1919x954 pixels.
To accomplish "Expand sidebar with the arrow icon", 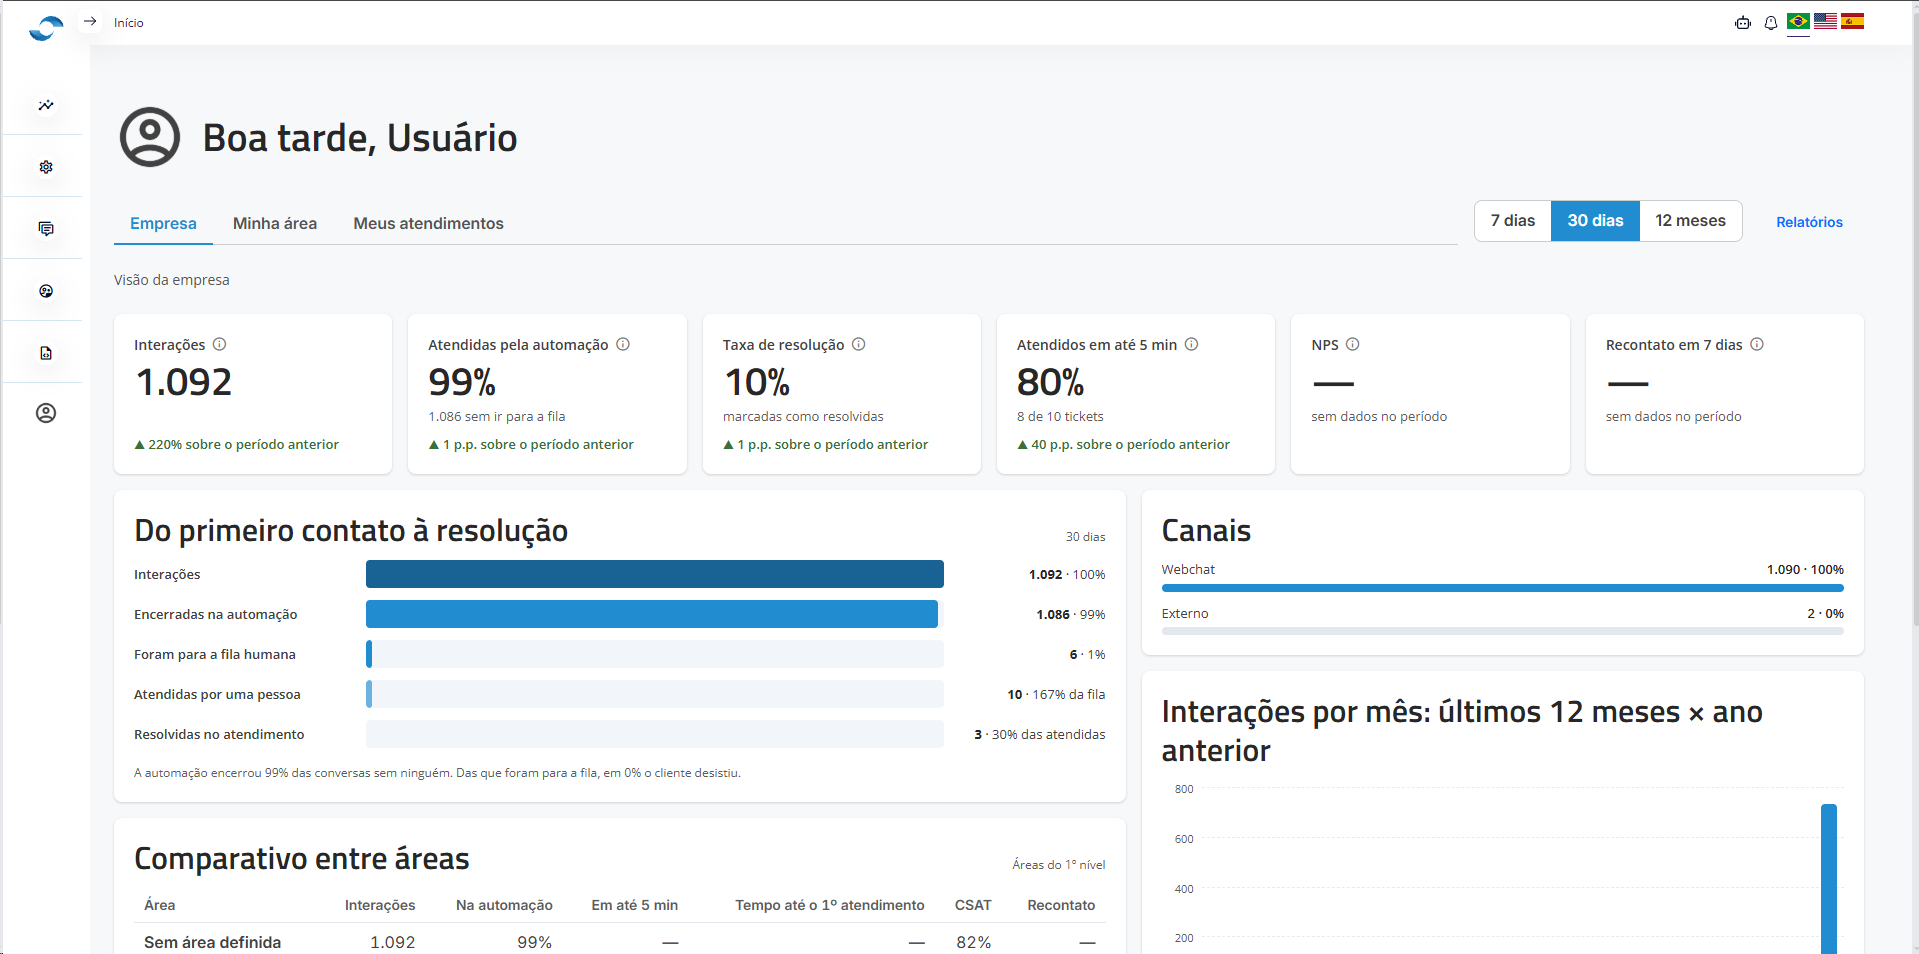I will [x=90, y=21].
